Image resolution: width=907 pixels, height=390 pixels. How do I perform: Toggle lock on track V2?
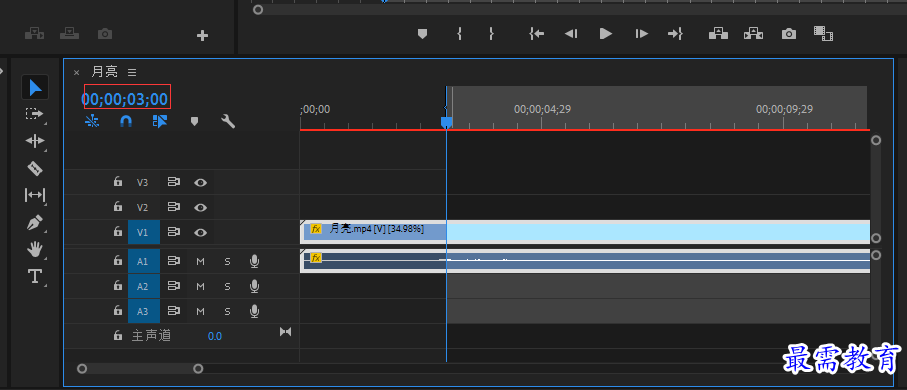click(x=117, y=207)
